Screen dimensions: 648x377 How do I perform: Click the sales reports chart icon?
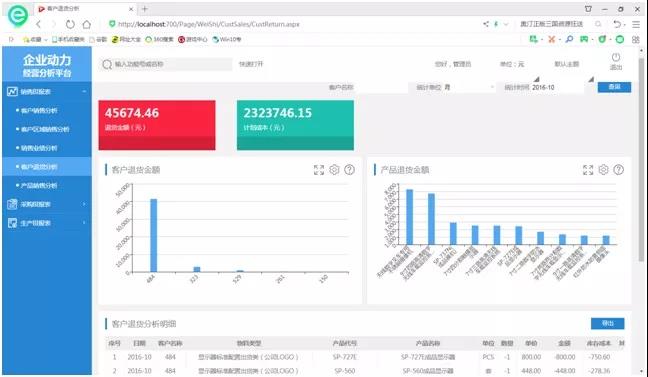(12, 91)
